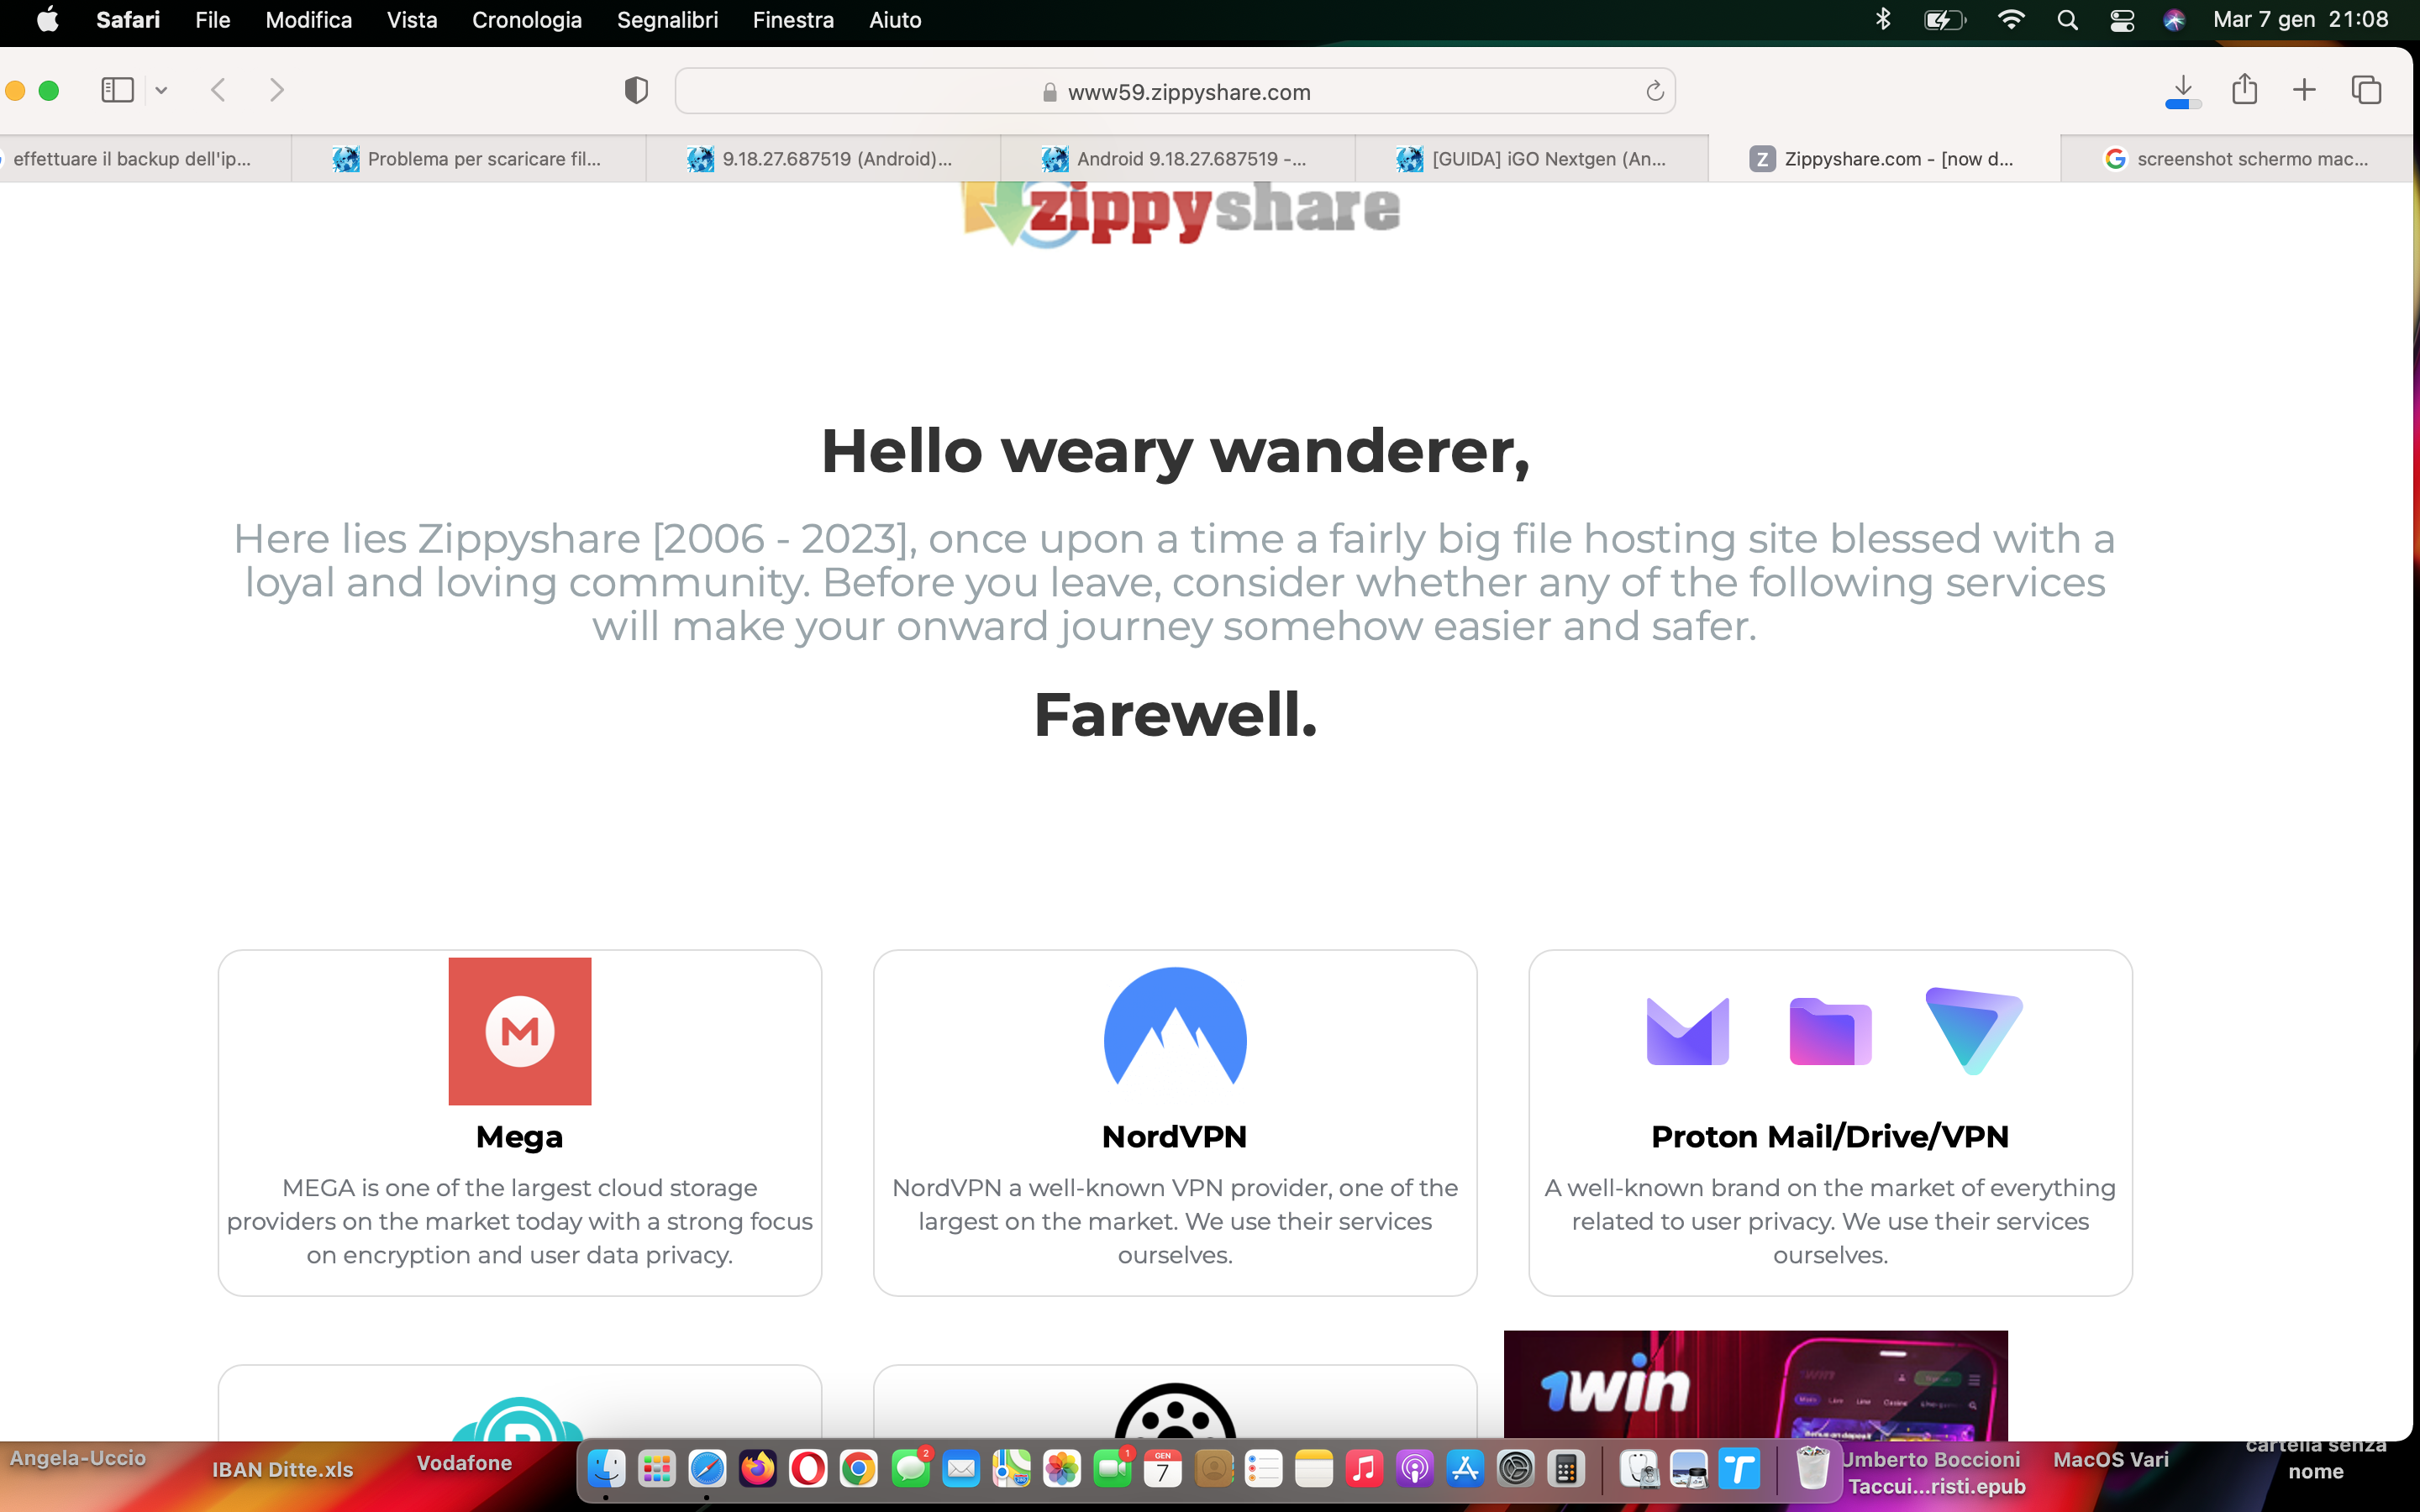Open Mail from the Dock
This screenshot has height=1512, width=2420.
point(960,1469)
